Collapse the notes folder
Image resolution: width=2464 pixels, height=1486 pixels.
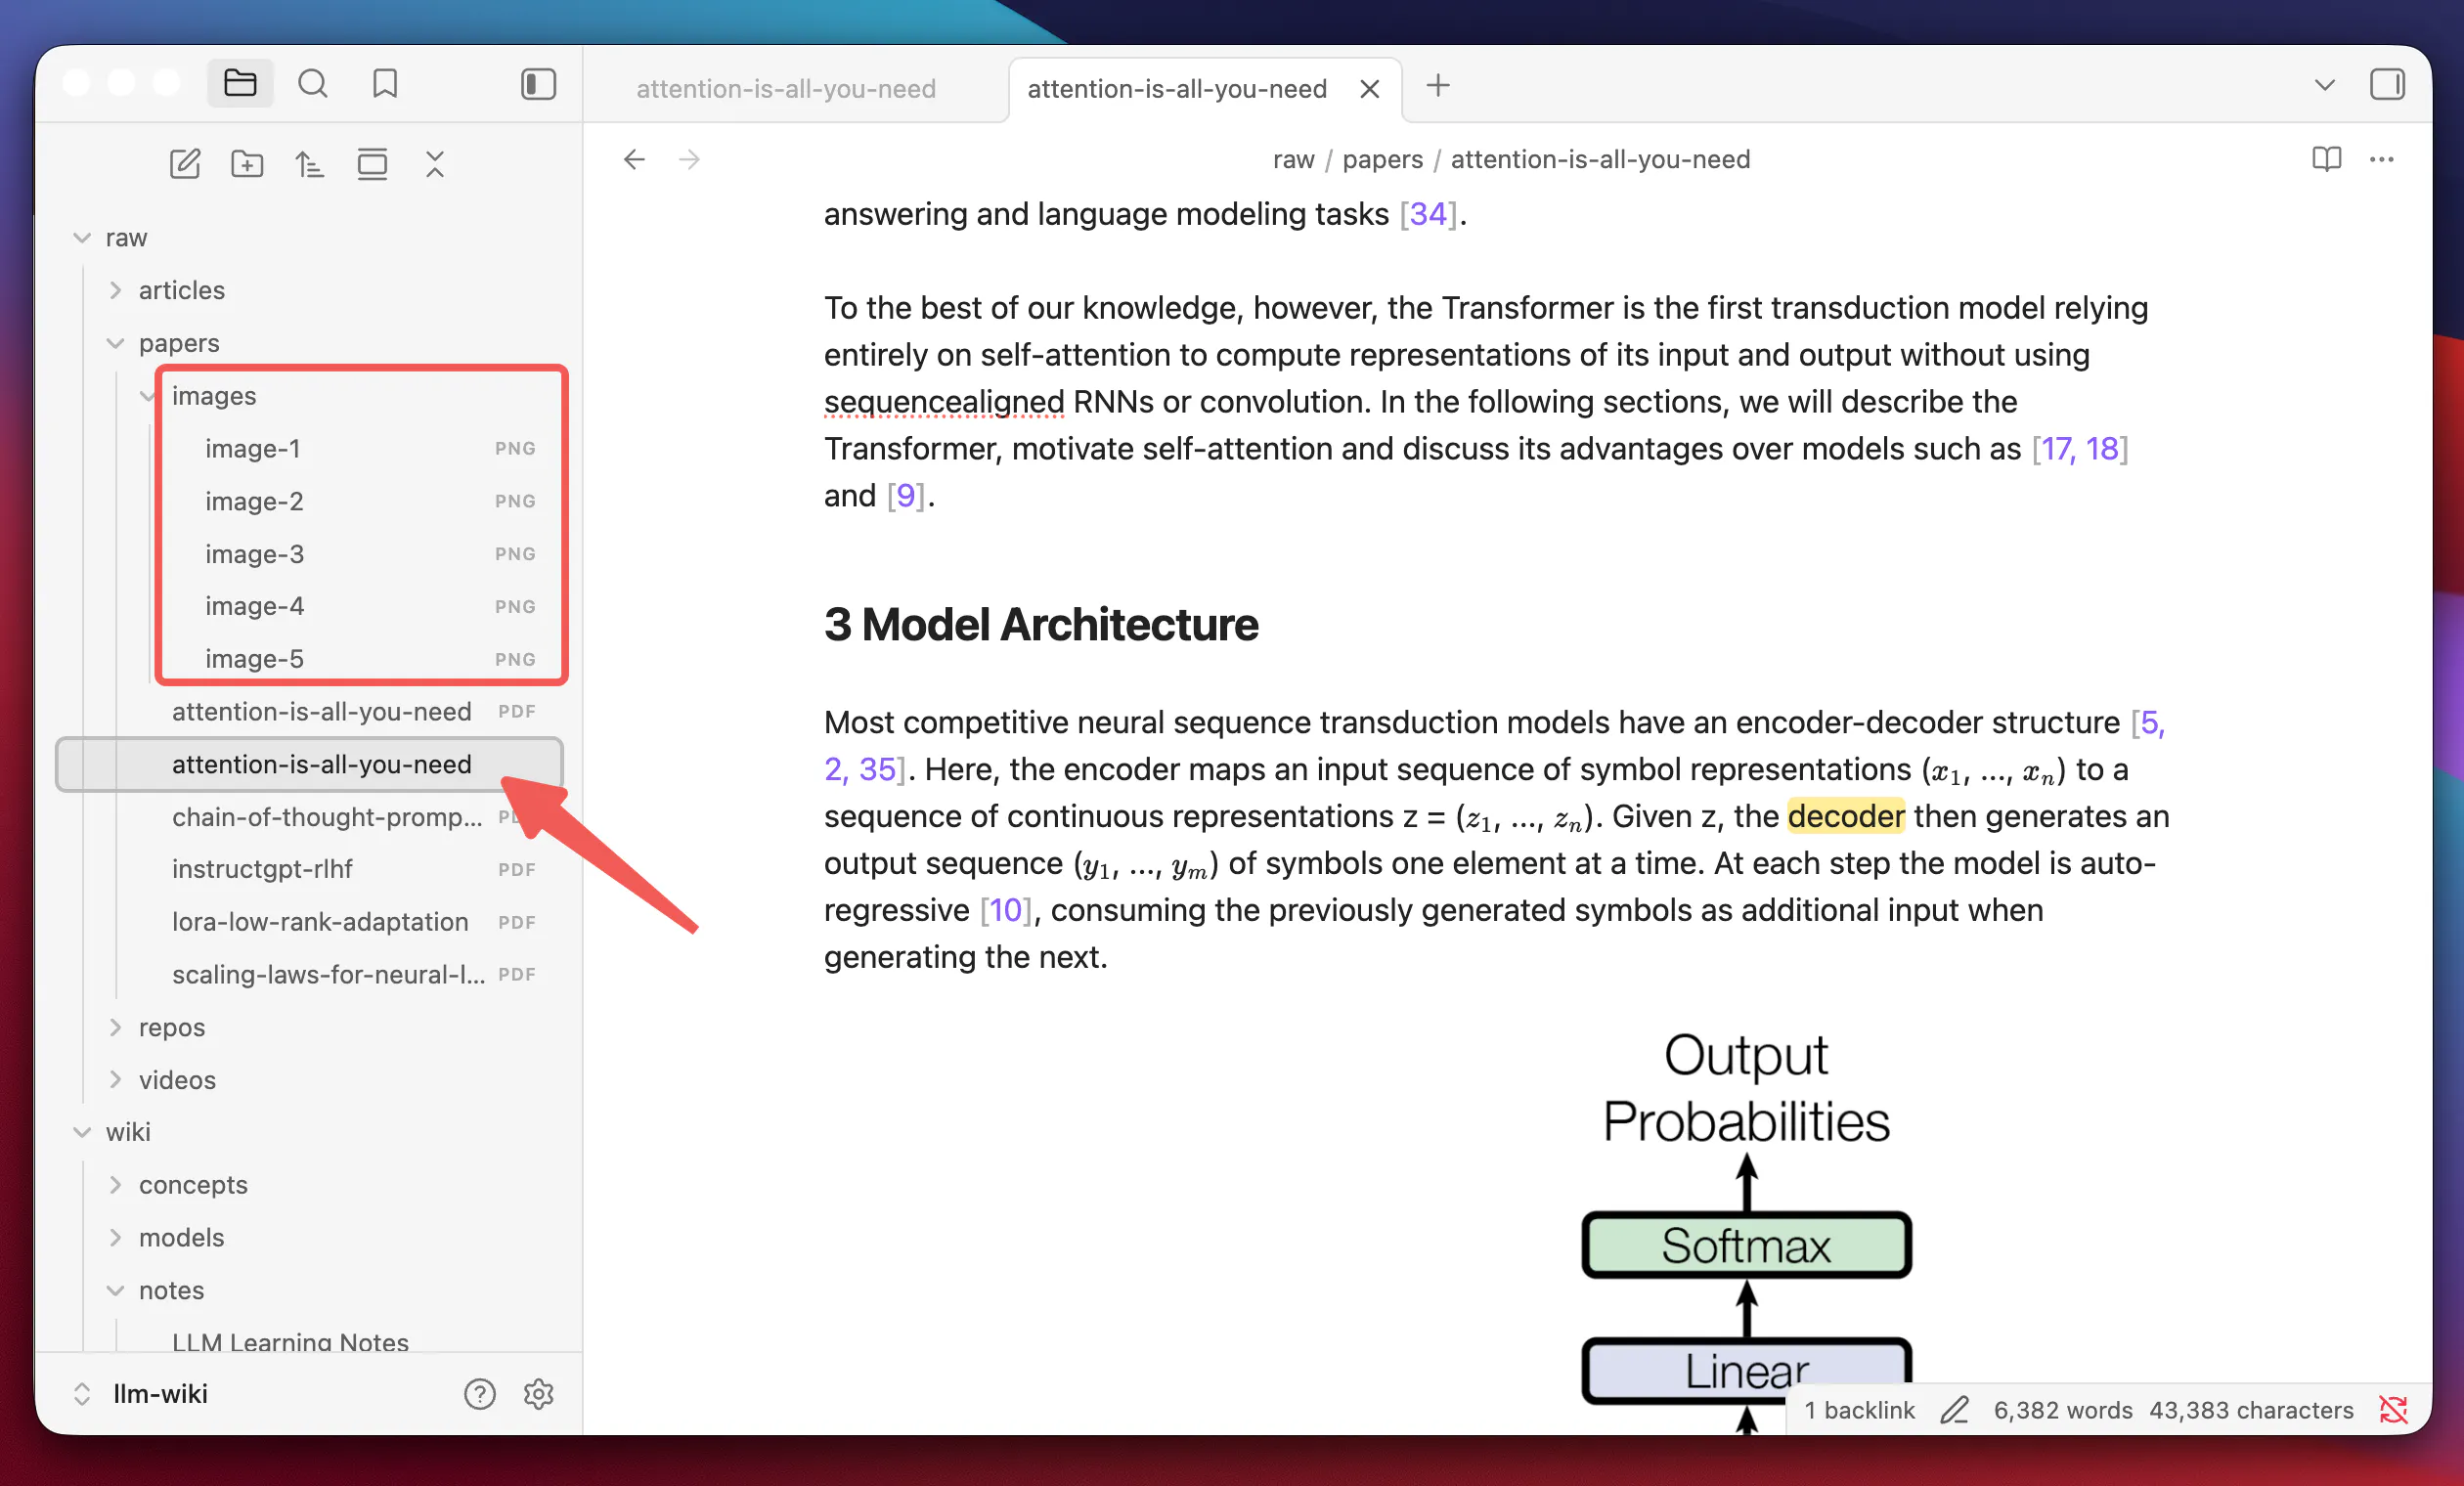pyautogui.click(x=115, y=1290)
